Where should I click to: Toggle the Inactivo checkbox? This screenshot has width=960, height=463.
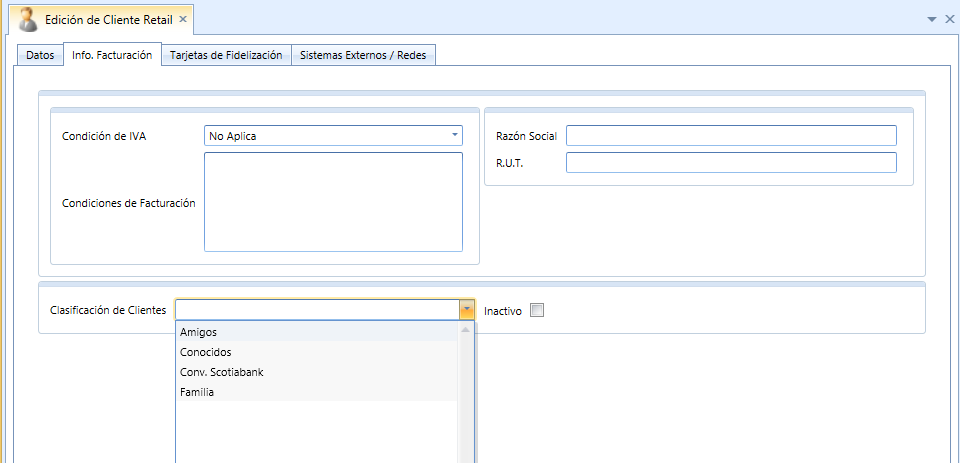coord(537,311)
